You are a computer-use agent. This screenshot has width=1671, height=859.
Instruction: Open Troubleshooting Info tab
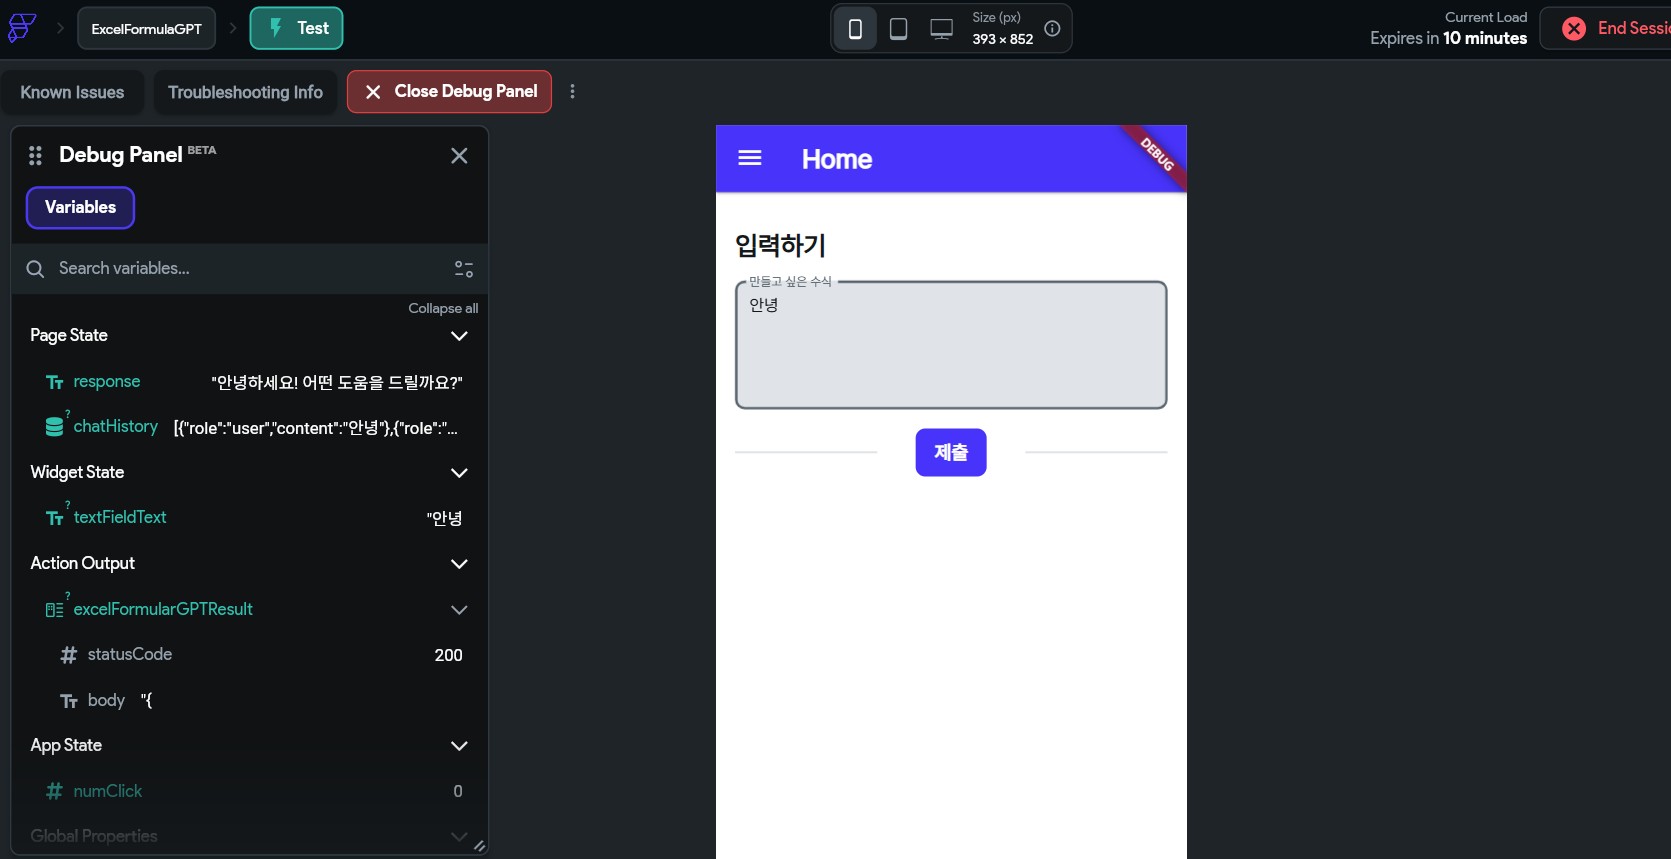click(245, 92)
